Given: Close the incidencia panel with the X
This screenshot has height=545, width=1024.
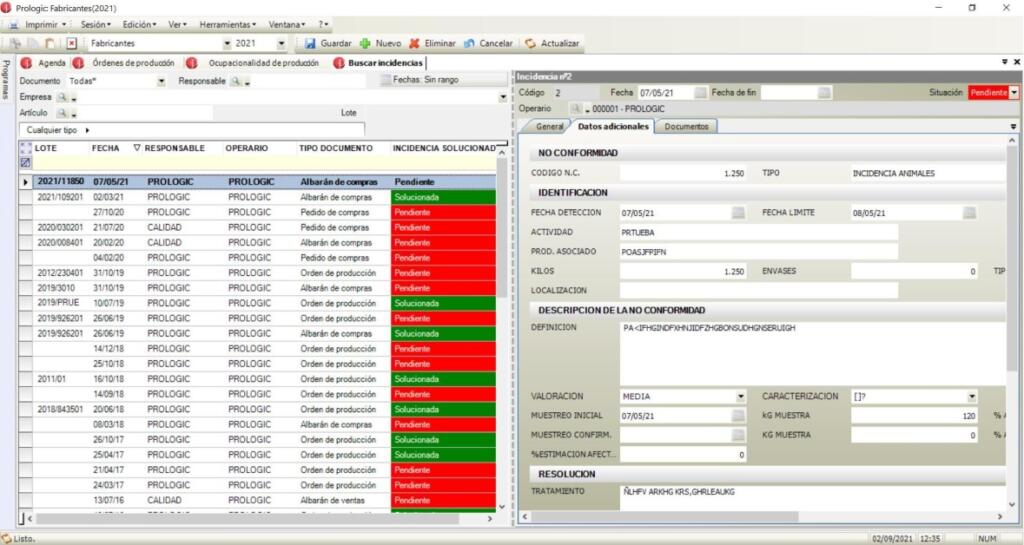Looking at the screenshot, I should [1016, 62].
